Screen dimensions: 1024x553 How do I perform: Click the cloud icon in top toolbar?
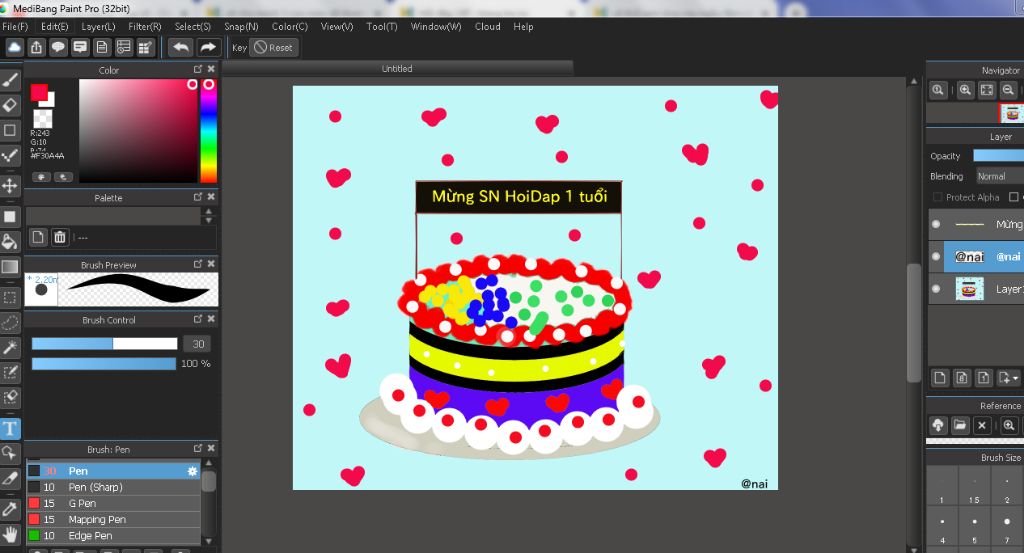14,47
